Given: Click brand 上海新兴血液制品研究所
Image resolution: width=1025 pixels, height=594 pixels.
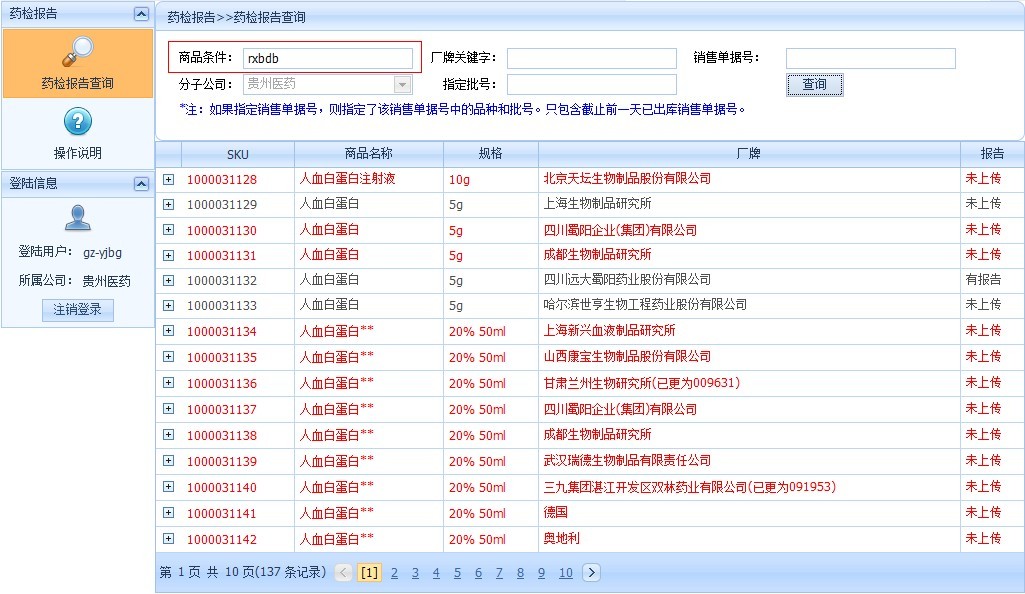Looking at the screenshot, I should [609, 331].
